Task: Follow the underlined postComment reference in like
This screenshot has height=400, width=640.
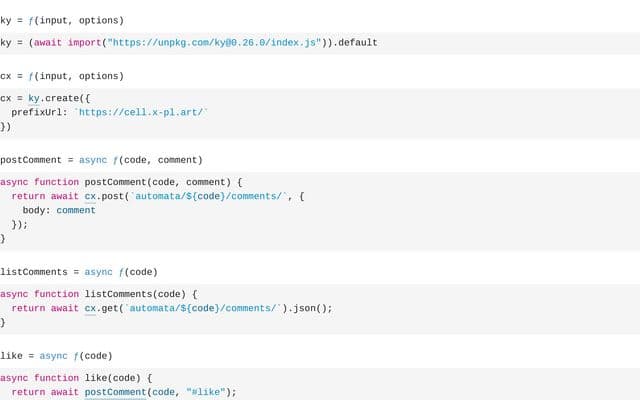Action: pos(116,392)
